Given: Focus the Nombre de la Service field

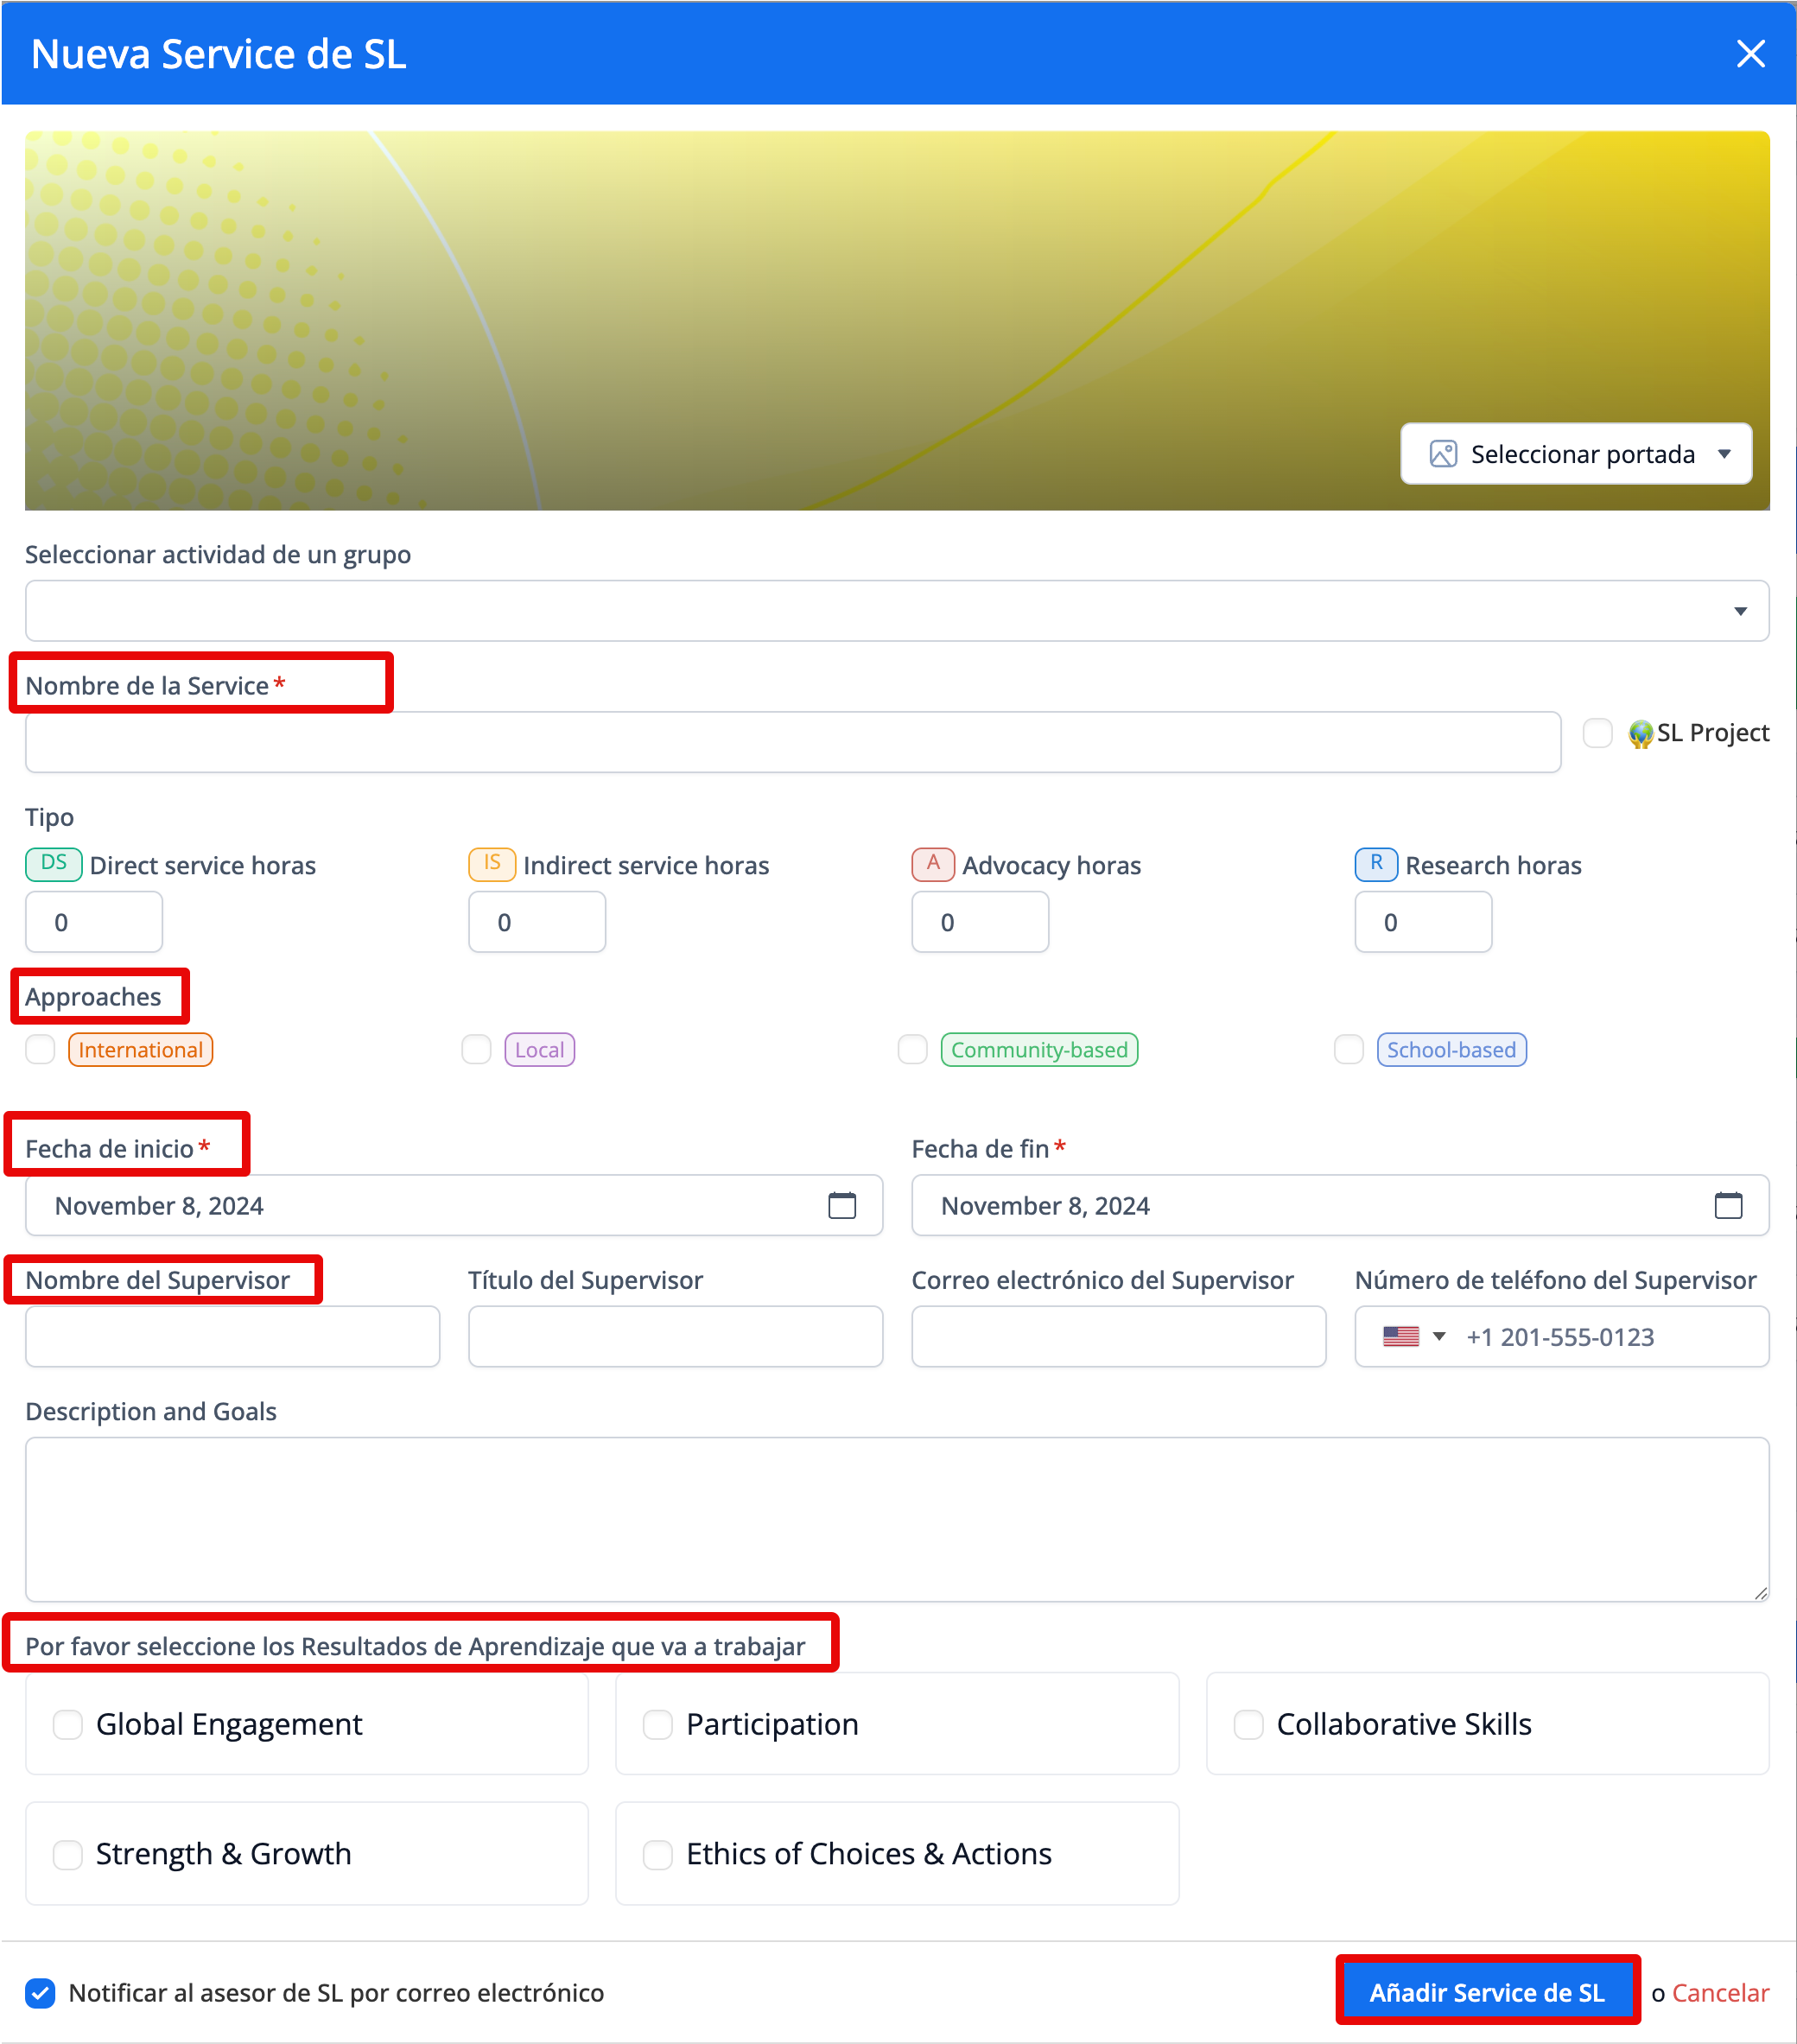Looking at the screenshot, I should coord(792,742).
